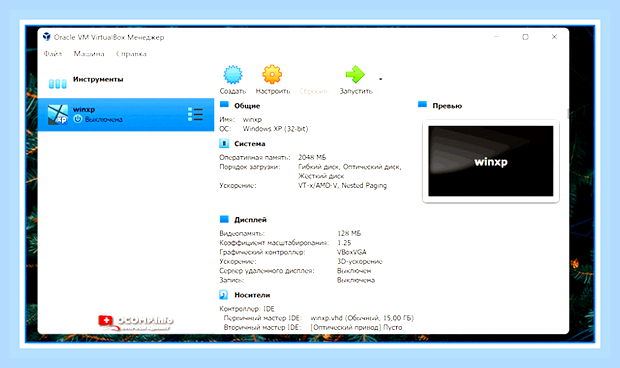
Task: Close the VirtualBox Manager window
Action: tap(554, 36)
